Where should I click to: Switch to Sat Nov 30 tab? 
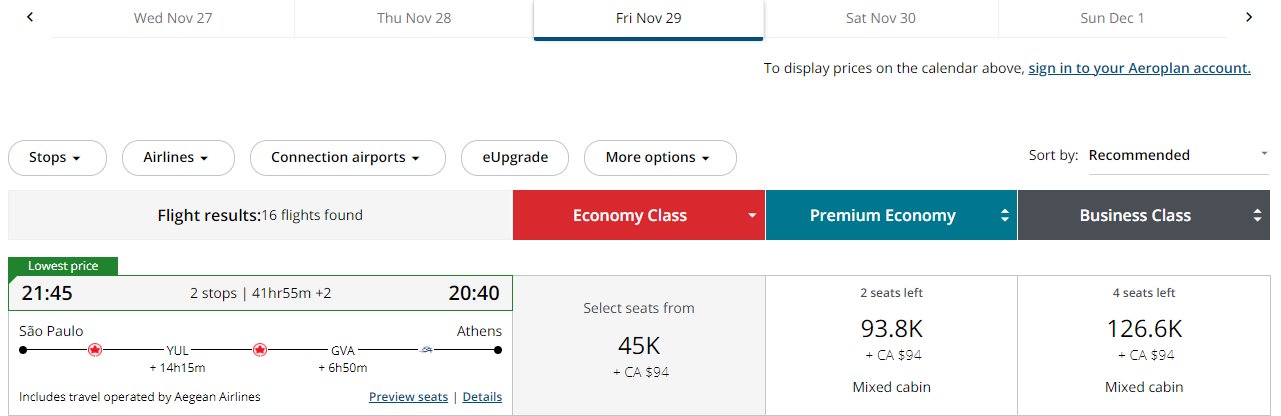click(x=881, y=18)
